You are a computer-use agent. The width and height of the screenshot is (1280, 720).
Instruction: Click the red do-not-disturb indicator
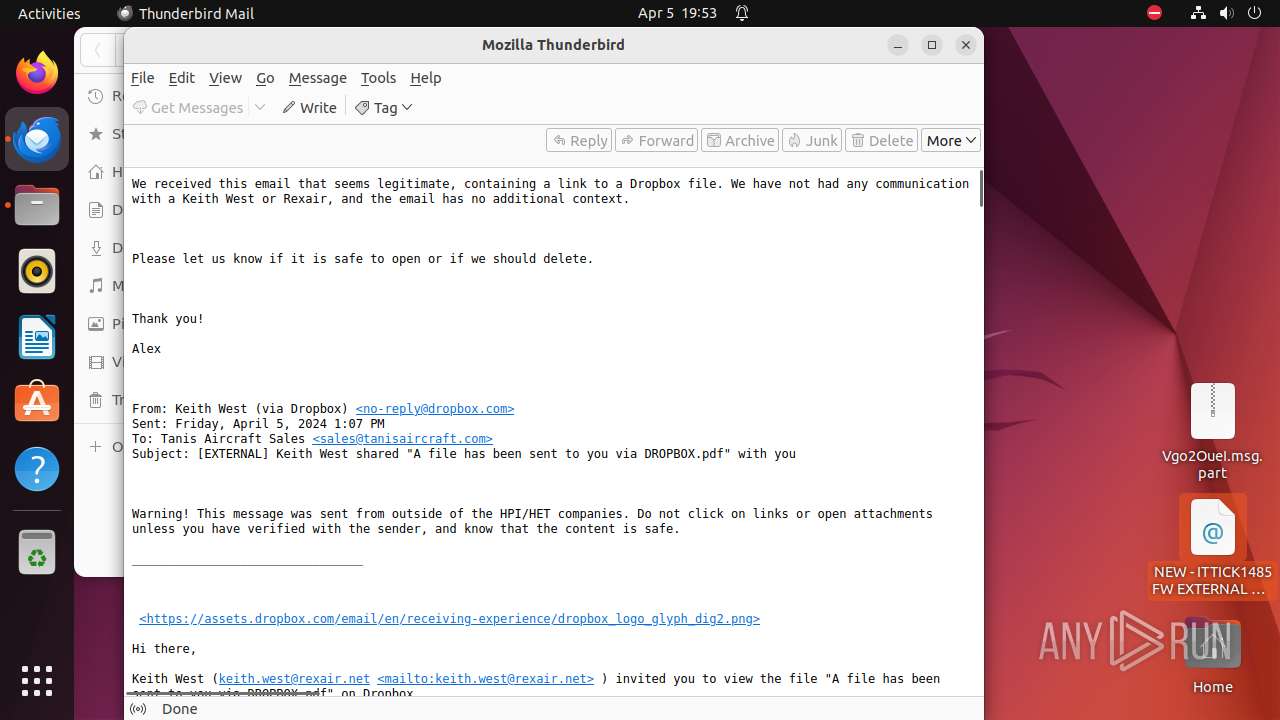1154,13
